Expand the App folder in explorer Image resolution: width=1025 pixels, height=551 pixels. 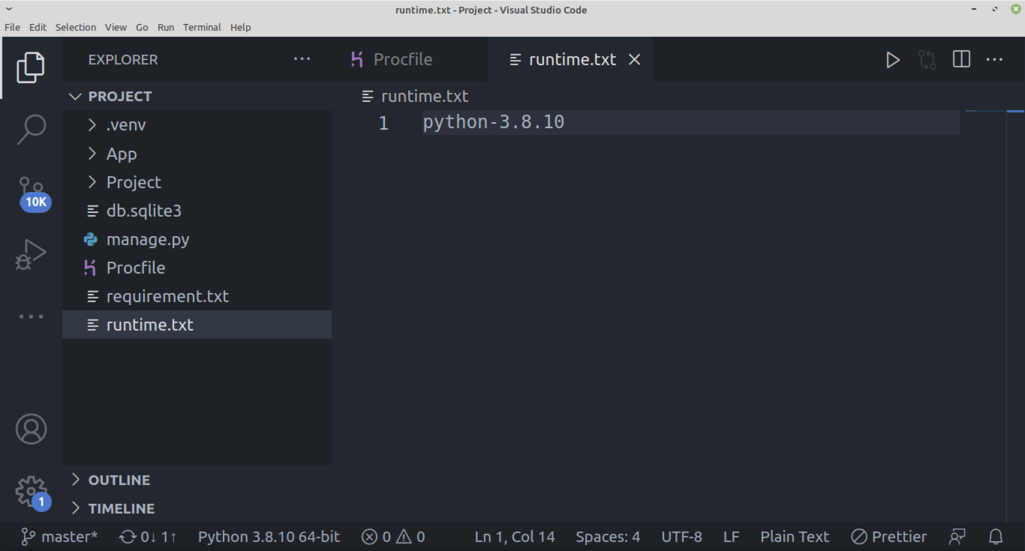(x=121, y=154)
